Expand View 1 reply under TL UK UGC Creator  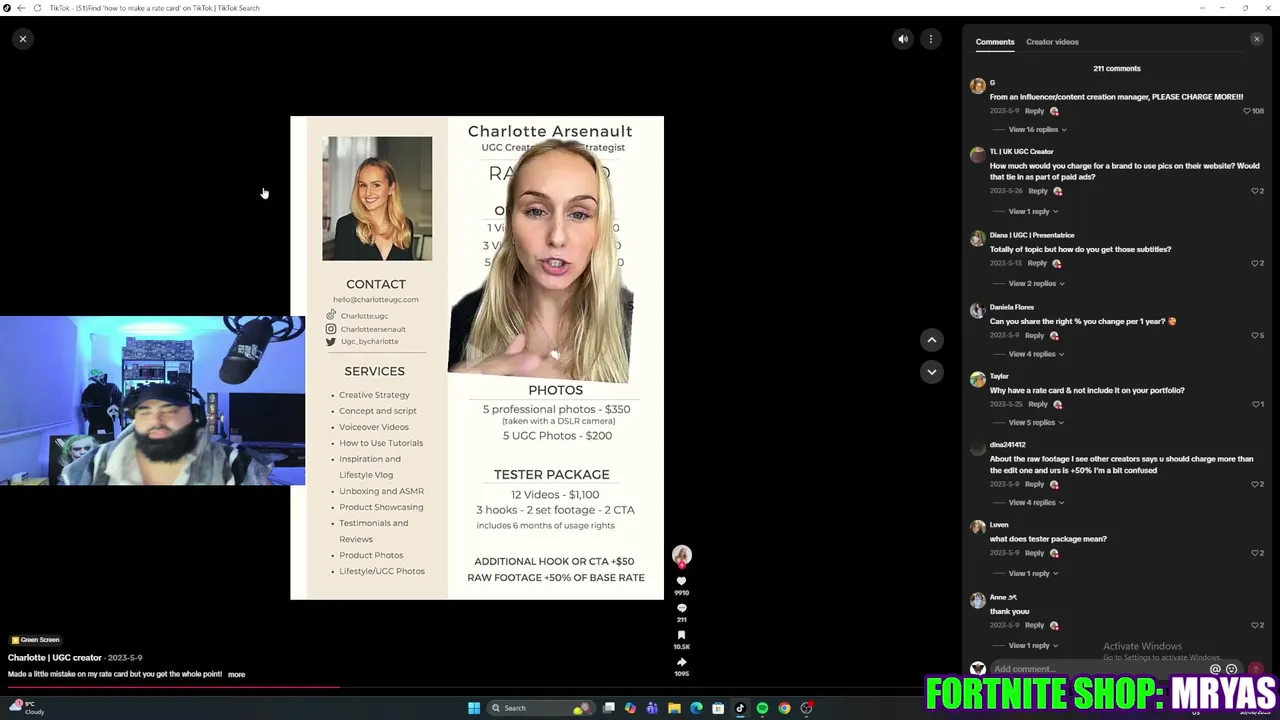tap(1033, 212)
